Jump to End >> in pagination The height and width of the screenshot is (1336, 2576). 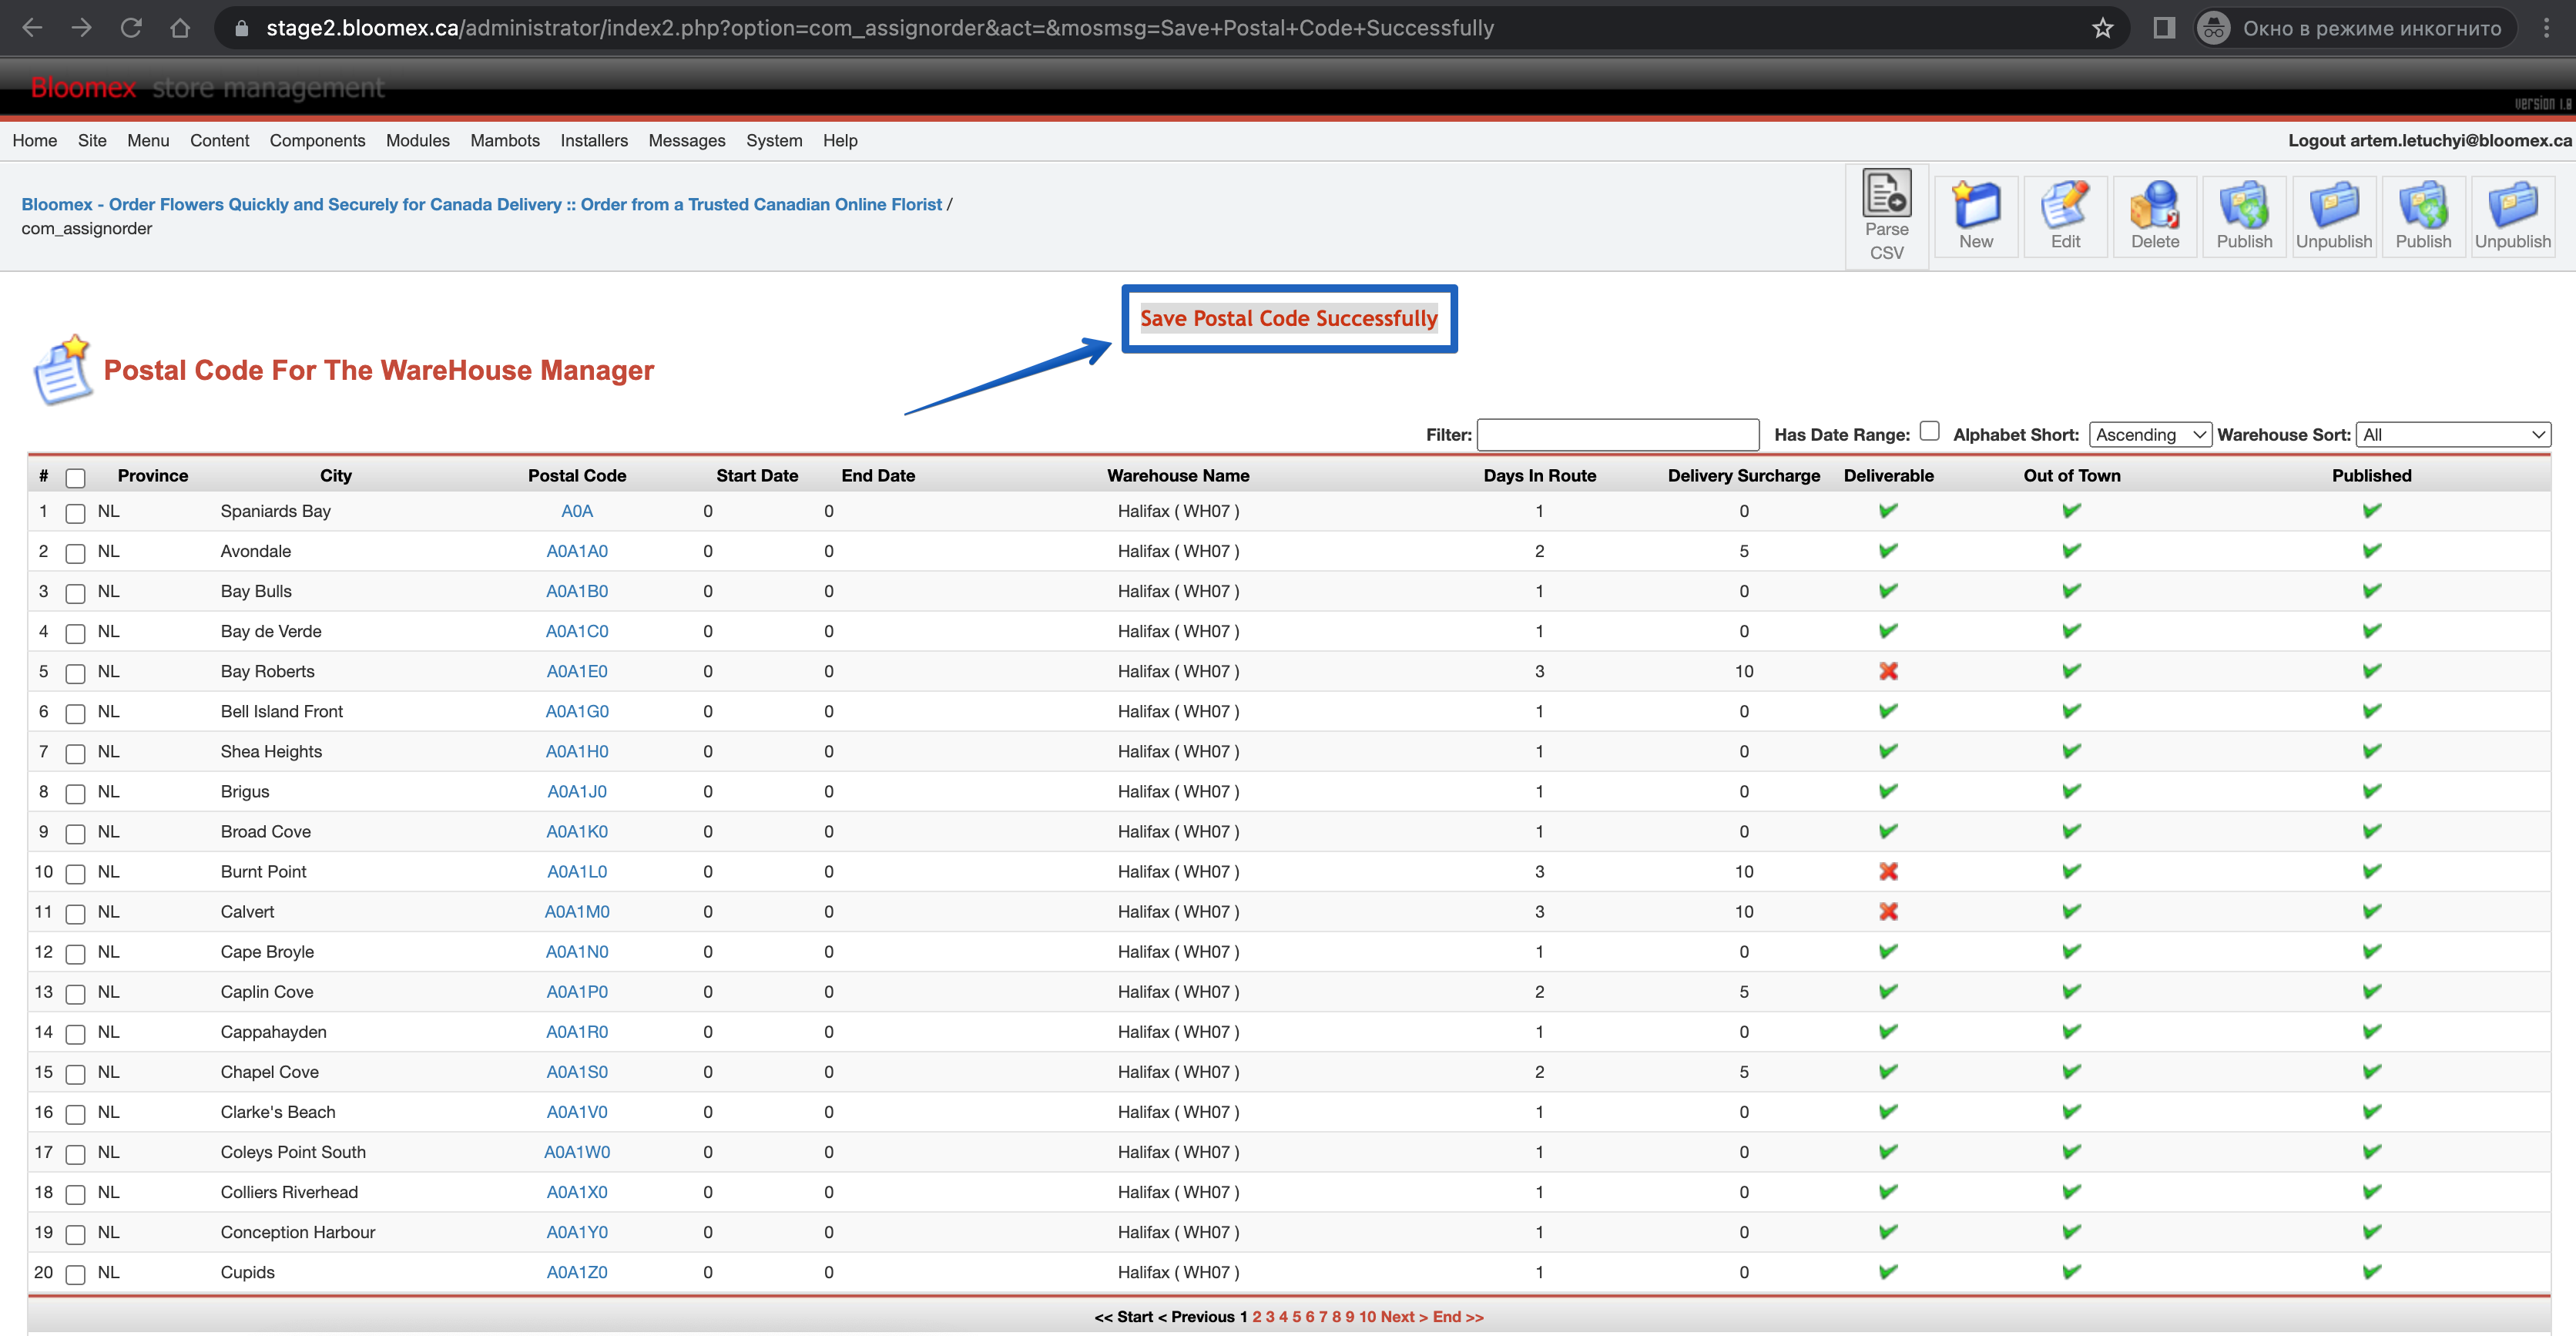(1458, 1317)
